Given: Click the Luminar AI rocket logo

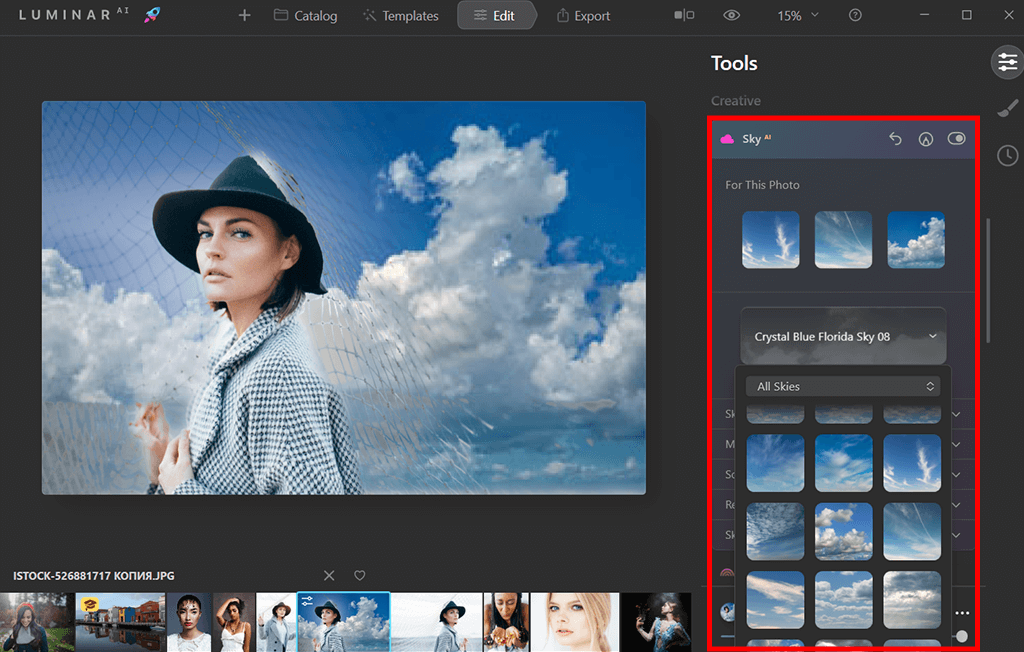Looking at the screenshot, I should pos(152,14).
